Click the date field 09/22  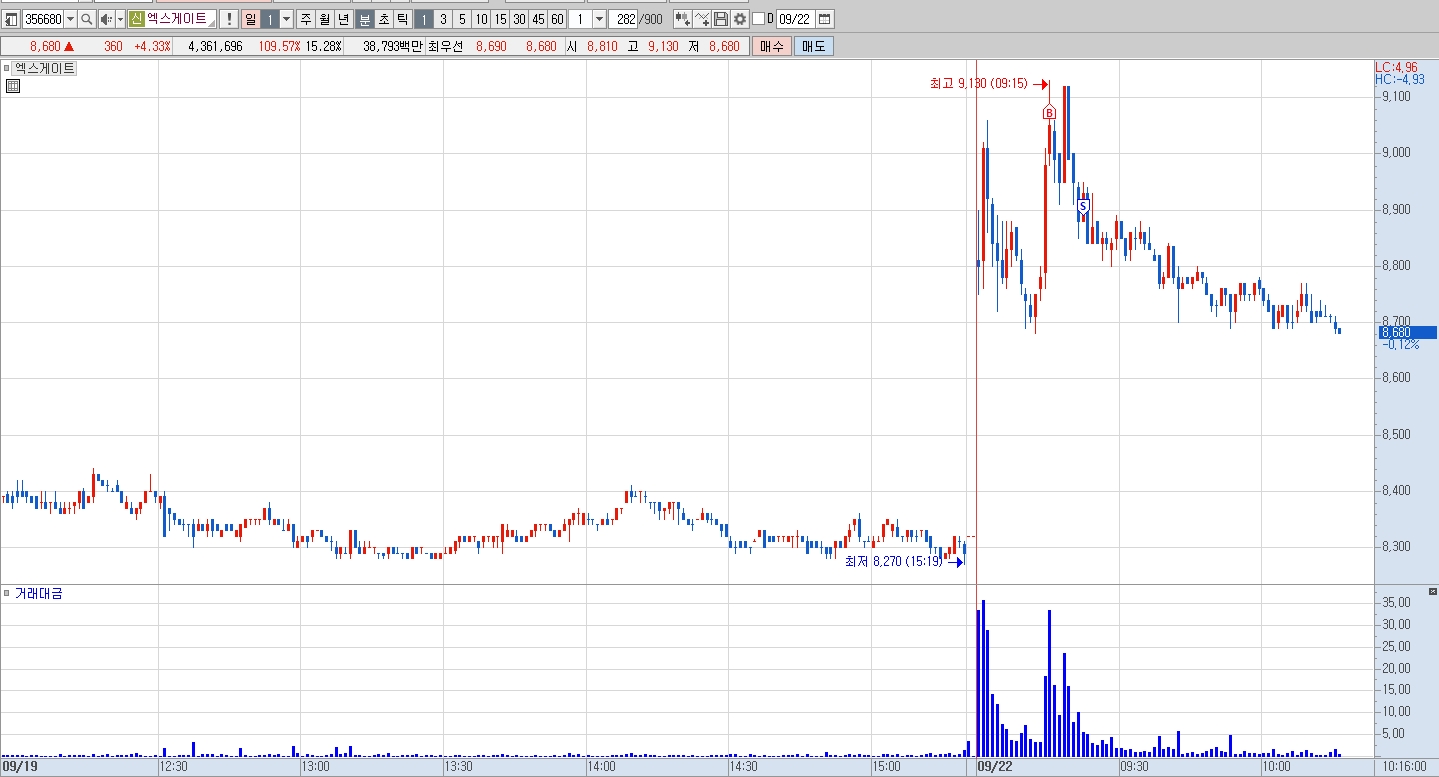(x=794, y=19)
